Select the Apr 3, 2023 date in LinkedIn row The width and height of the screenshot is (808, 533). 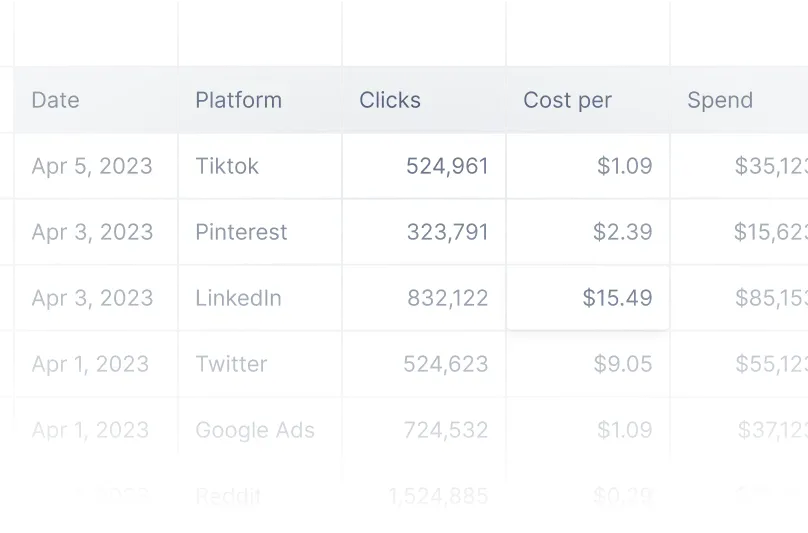[x=92, y=298]
